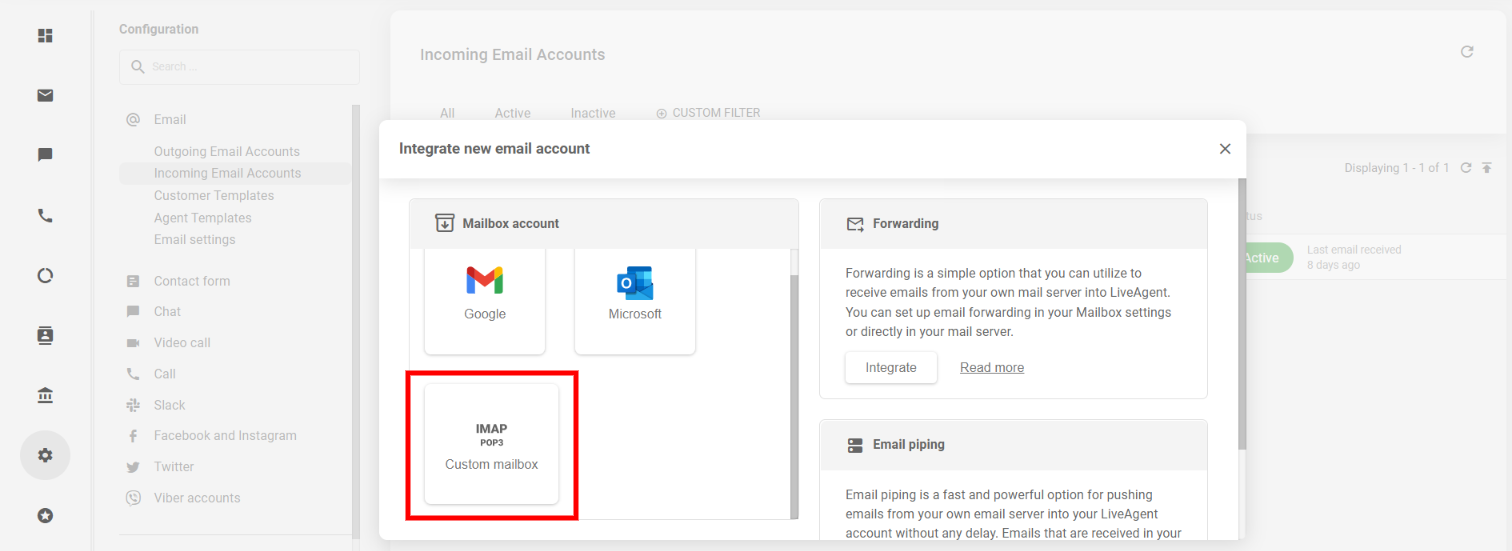Open Tickets envelope icon in sidebar
This screenshot has height=551, width=1512.
click(45, 96)
